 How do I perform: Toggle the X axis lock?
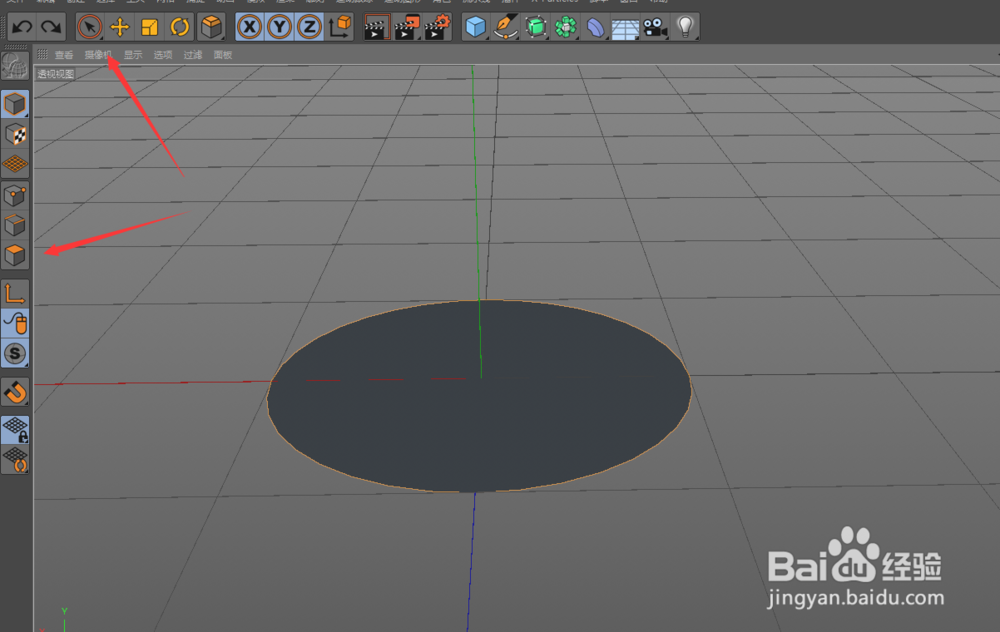(249, 27)
